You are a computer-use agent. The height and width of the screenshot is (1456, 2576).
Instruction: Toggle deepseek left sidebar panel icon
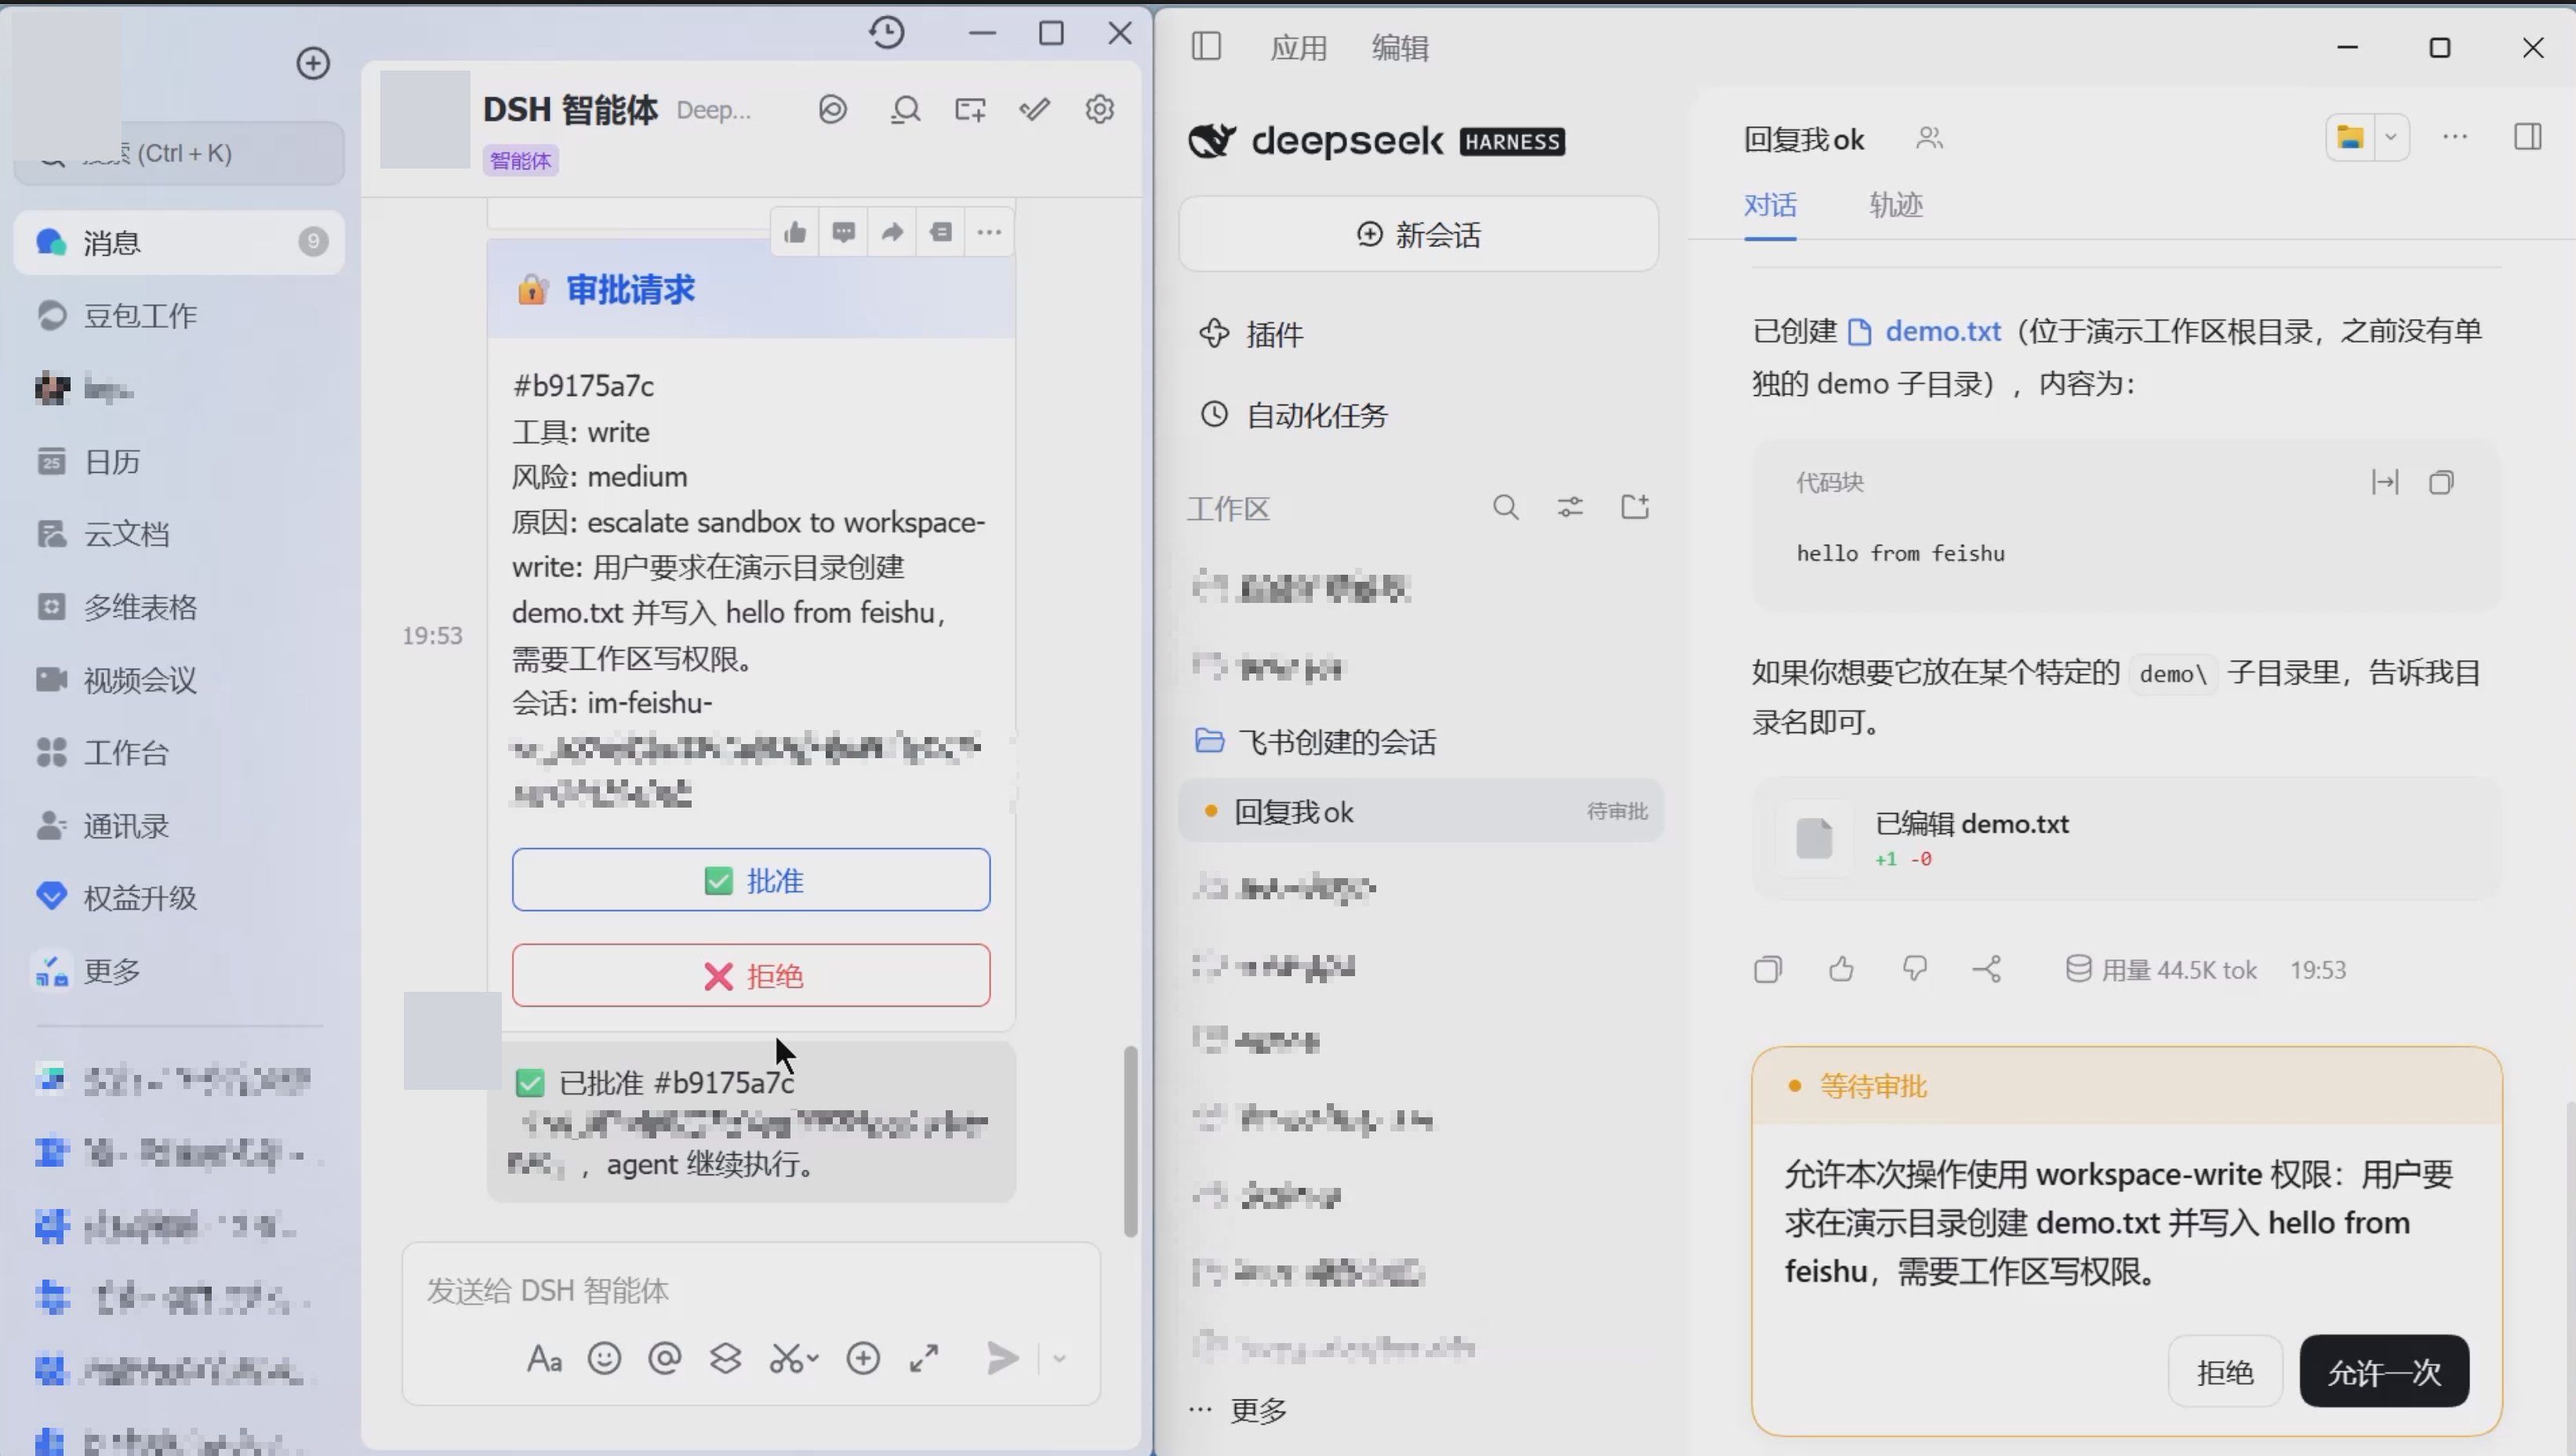(x=1206, y=47)
